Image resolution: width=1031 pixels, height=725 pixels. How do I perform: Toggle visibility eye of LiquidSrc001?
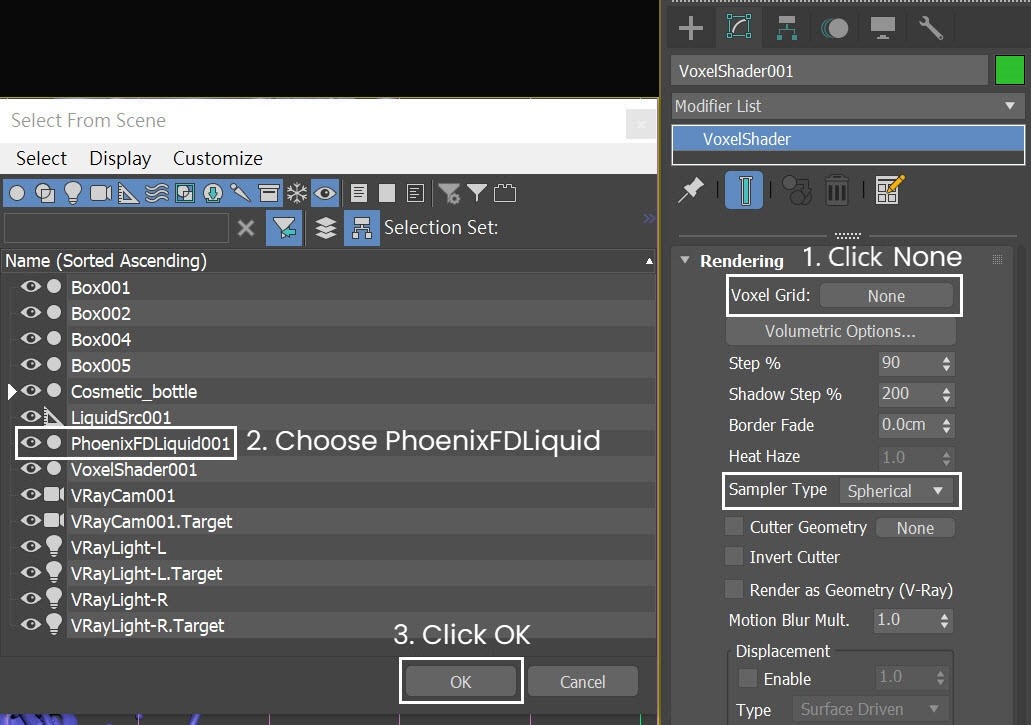click(30, 417)
